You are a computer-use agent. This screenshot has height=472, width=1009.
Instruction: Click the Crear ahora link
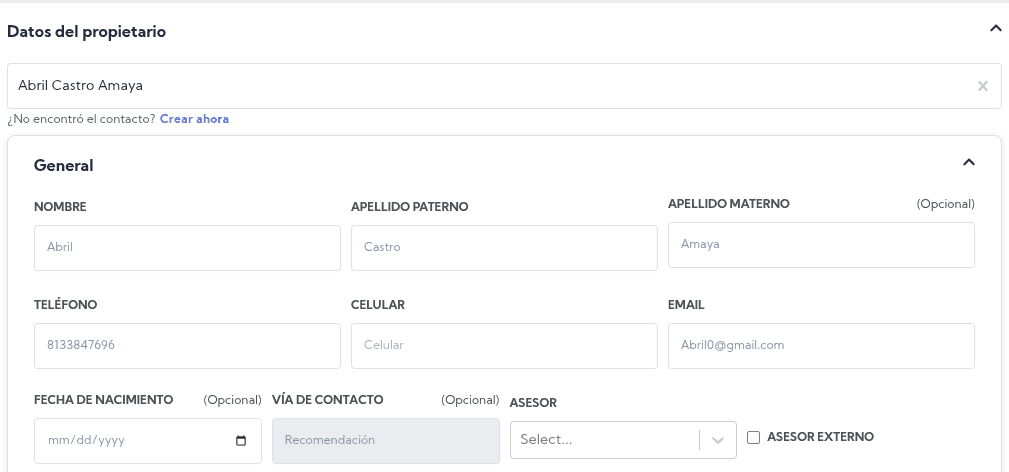[x=194, y=119]
